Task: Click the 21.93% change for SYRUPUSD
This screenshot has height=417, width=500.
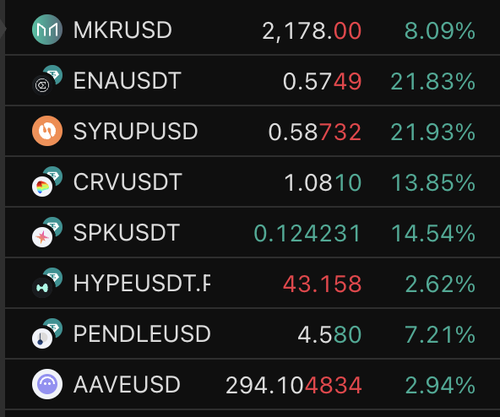Action: [433, 132]
